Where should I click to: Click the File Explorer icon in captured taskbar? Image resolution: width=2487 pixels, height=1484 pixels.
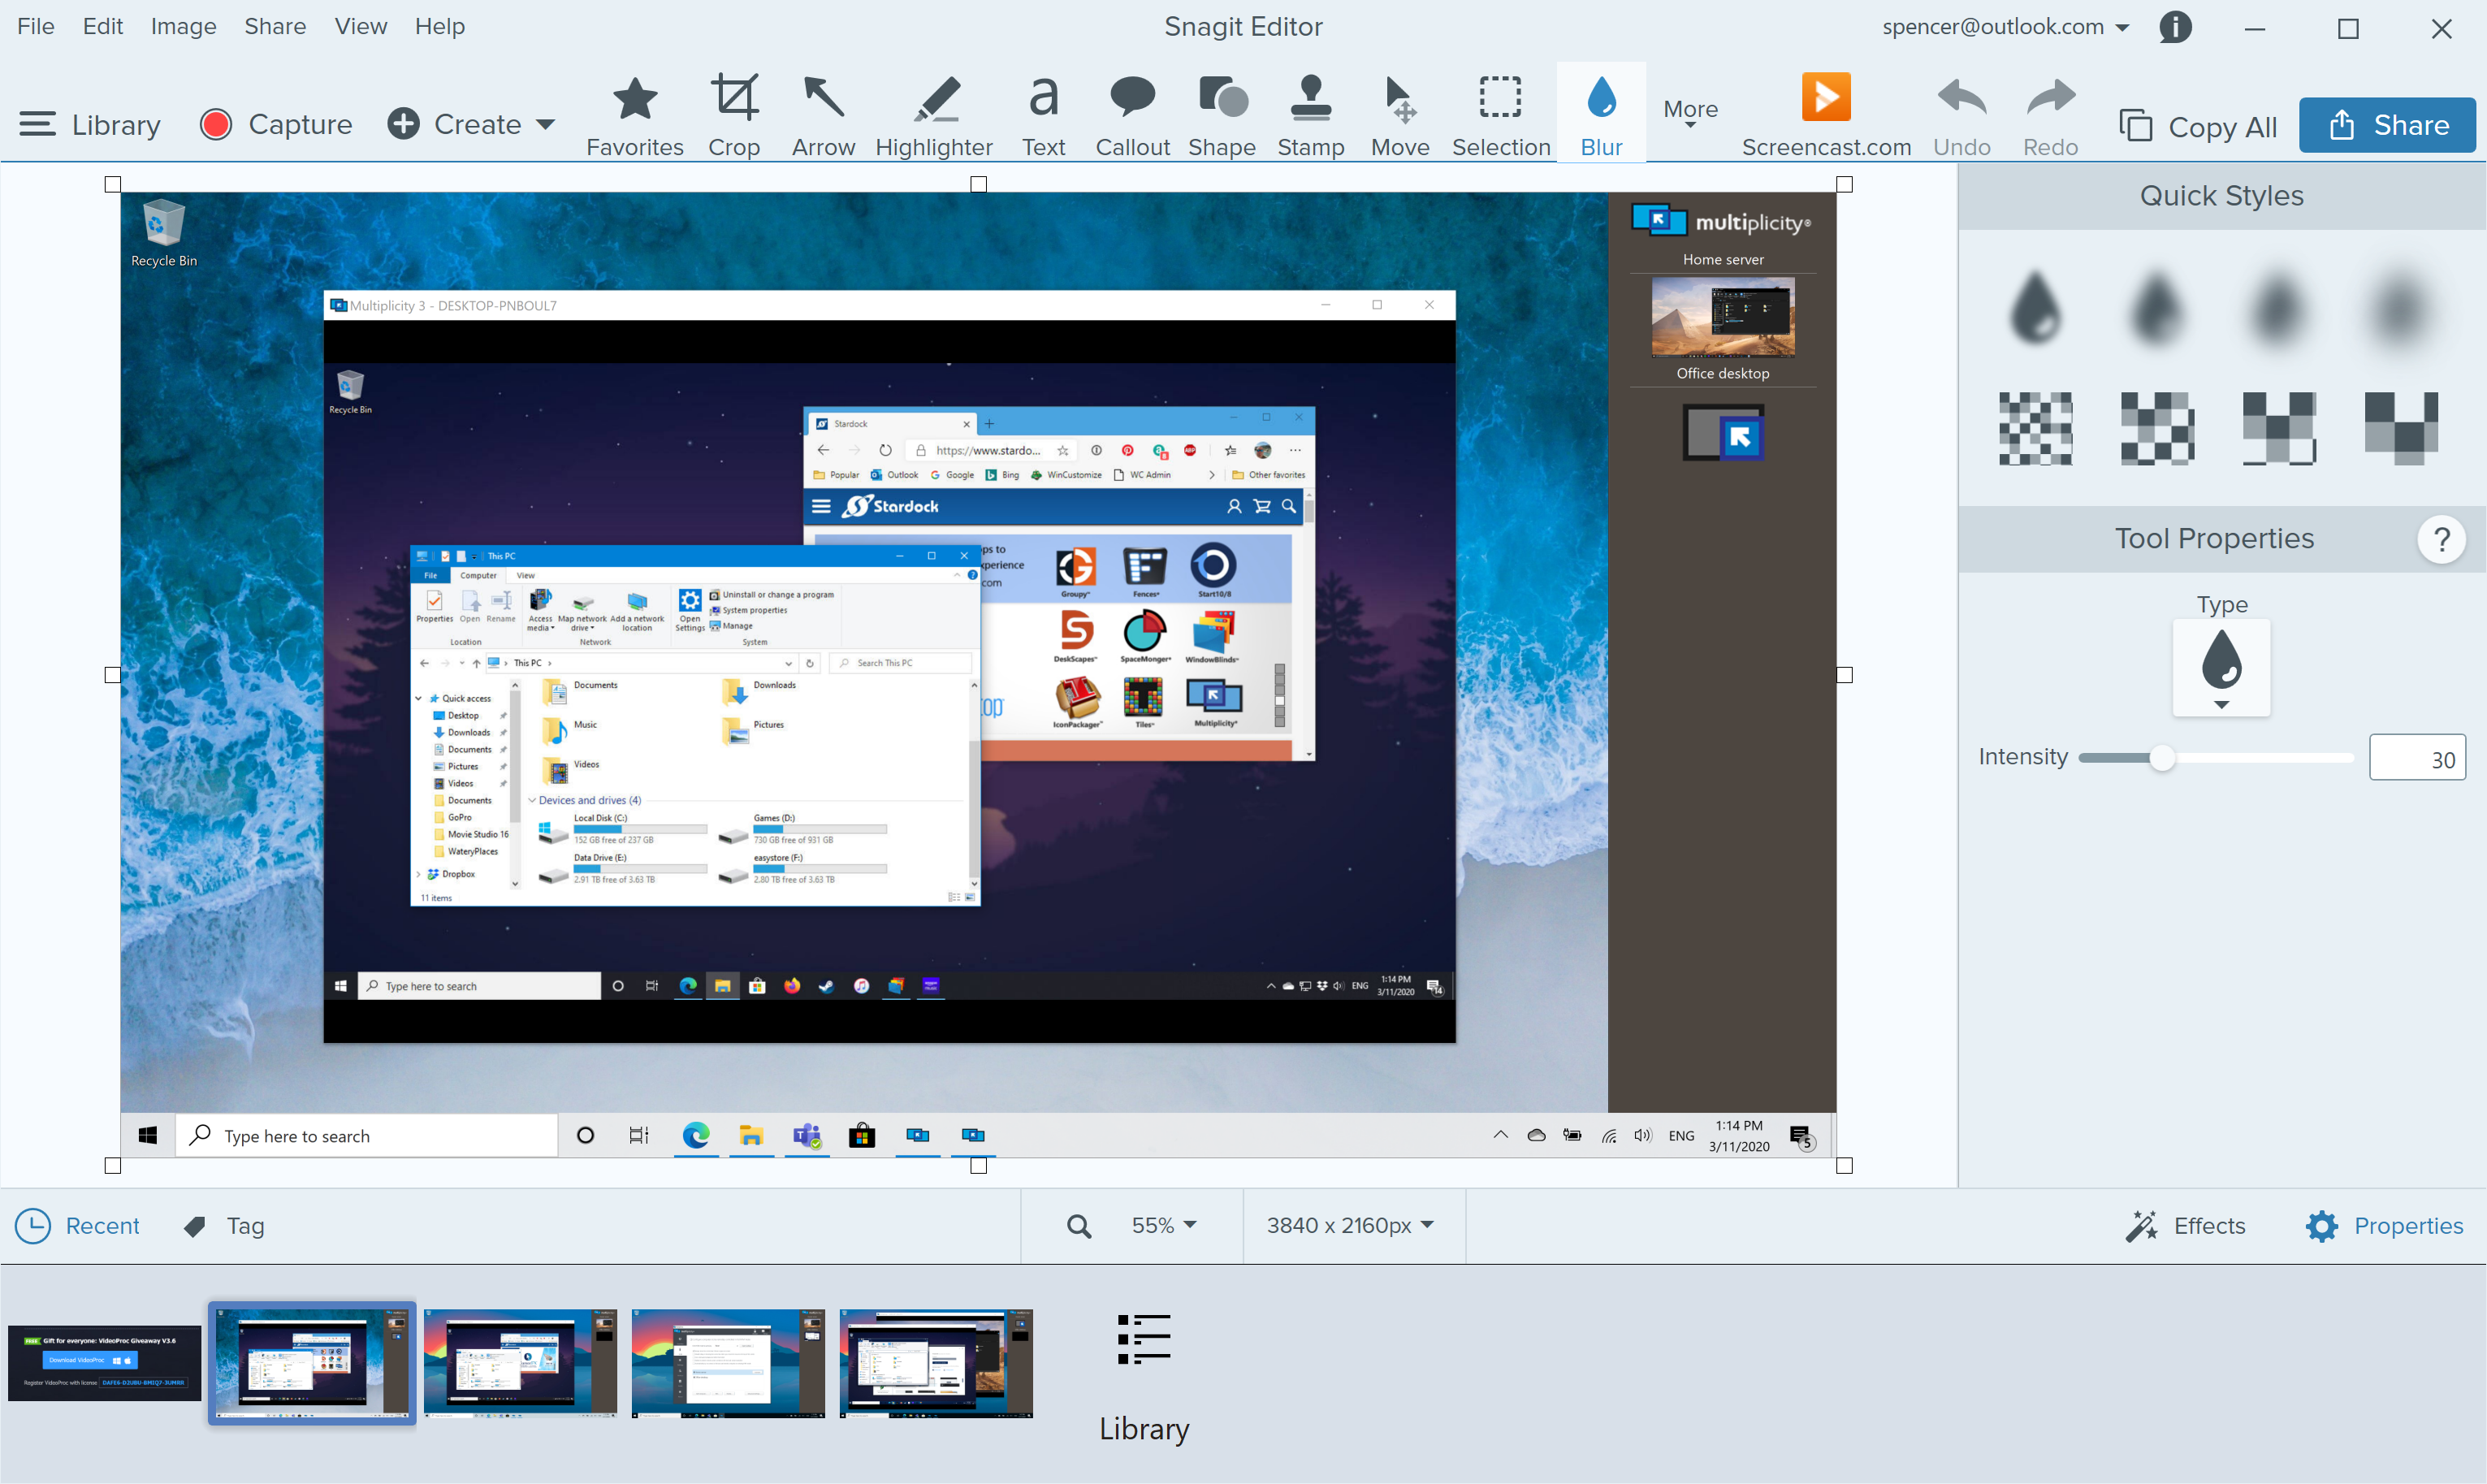(751, 1135)
